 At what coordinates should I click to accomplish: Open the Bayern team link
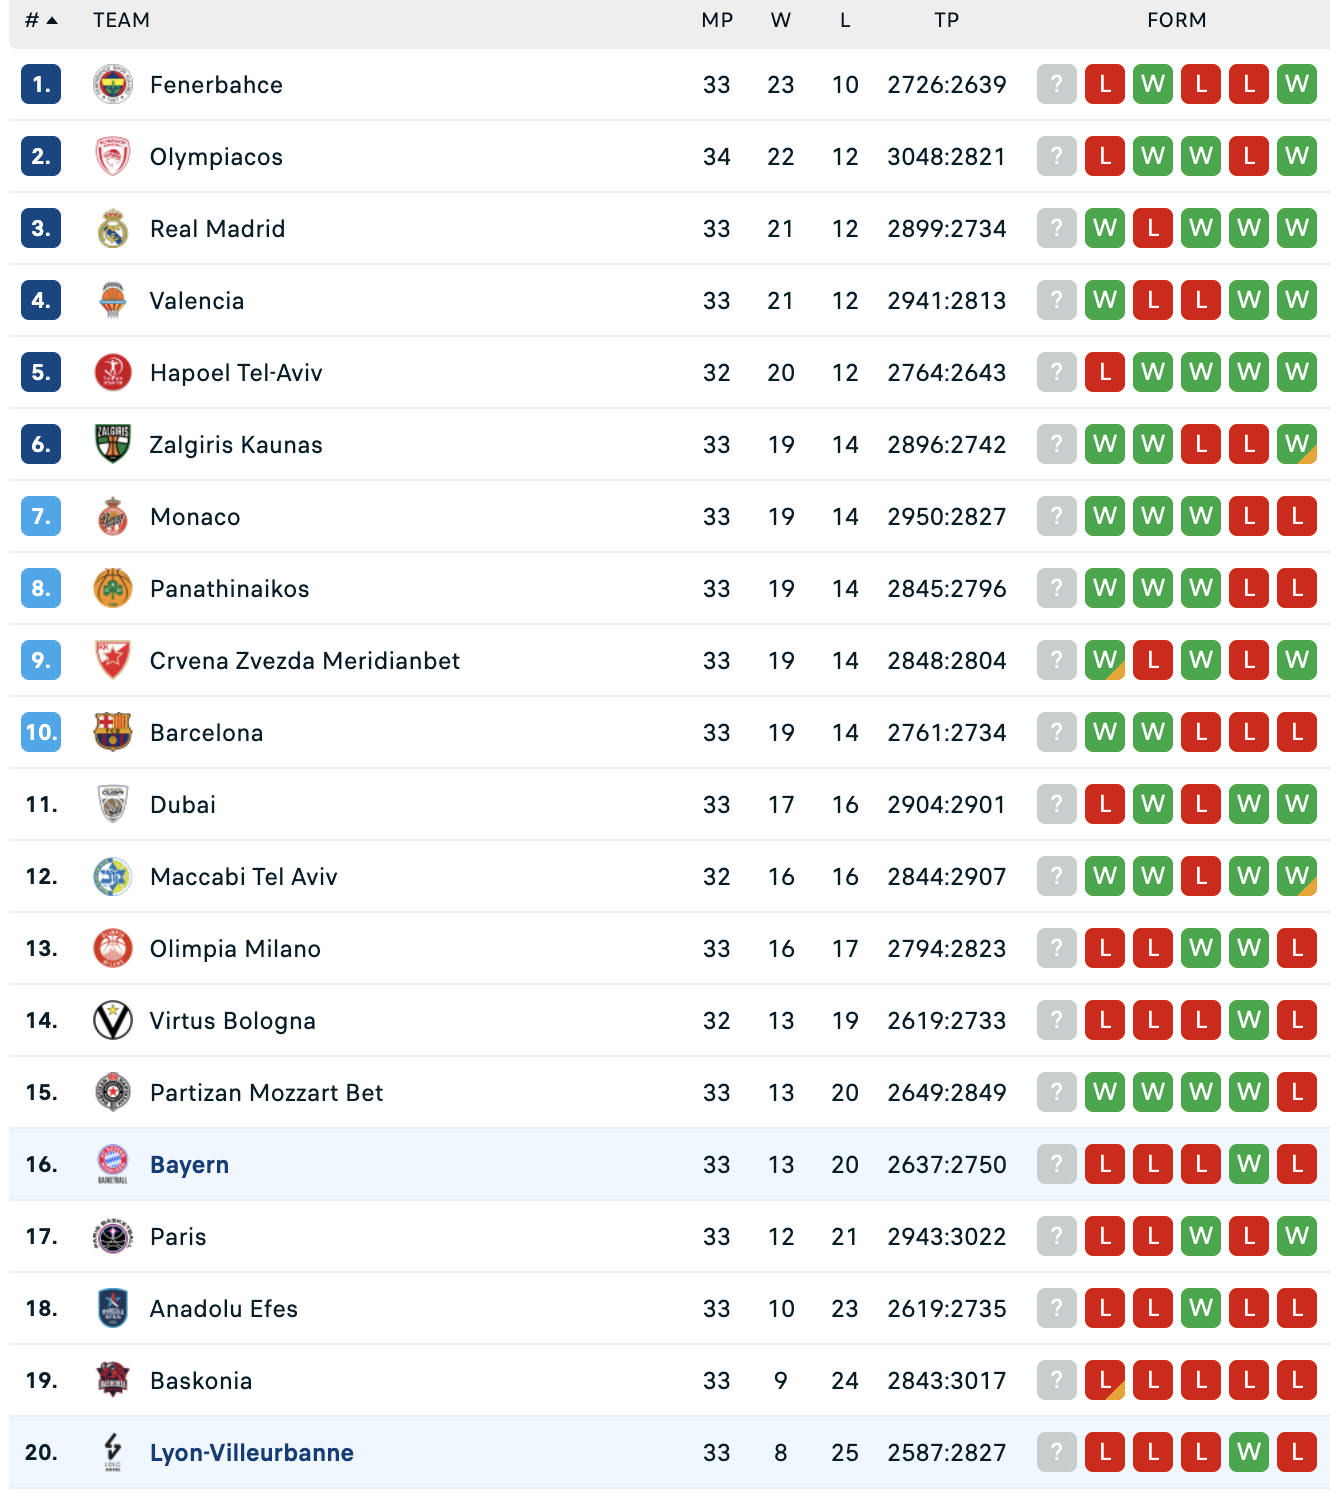[x=189, y=1165]
